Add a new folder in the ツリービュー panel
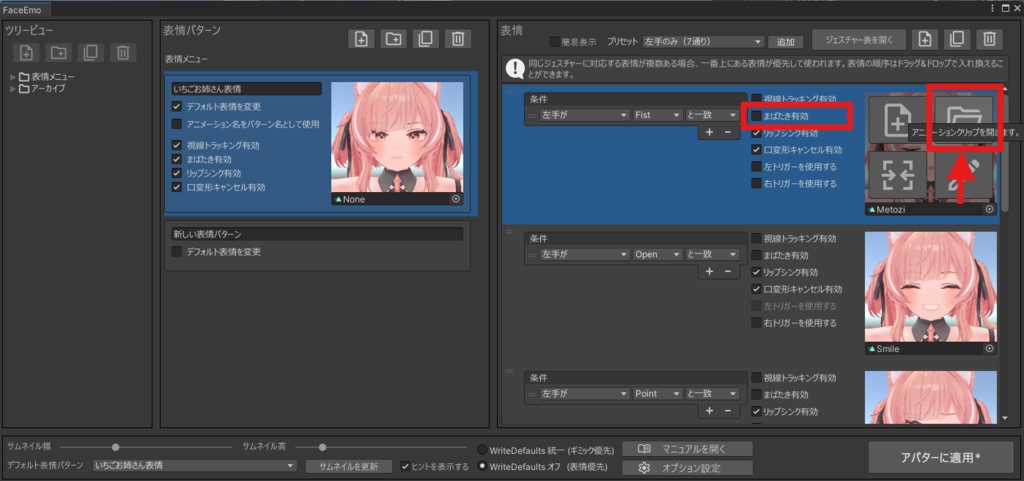This screenshot has width=1024, height=481. (x=59, y=53)
